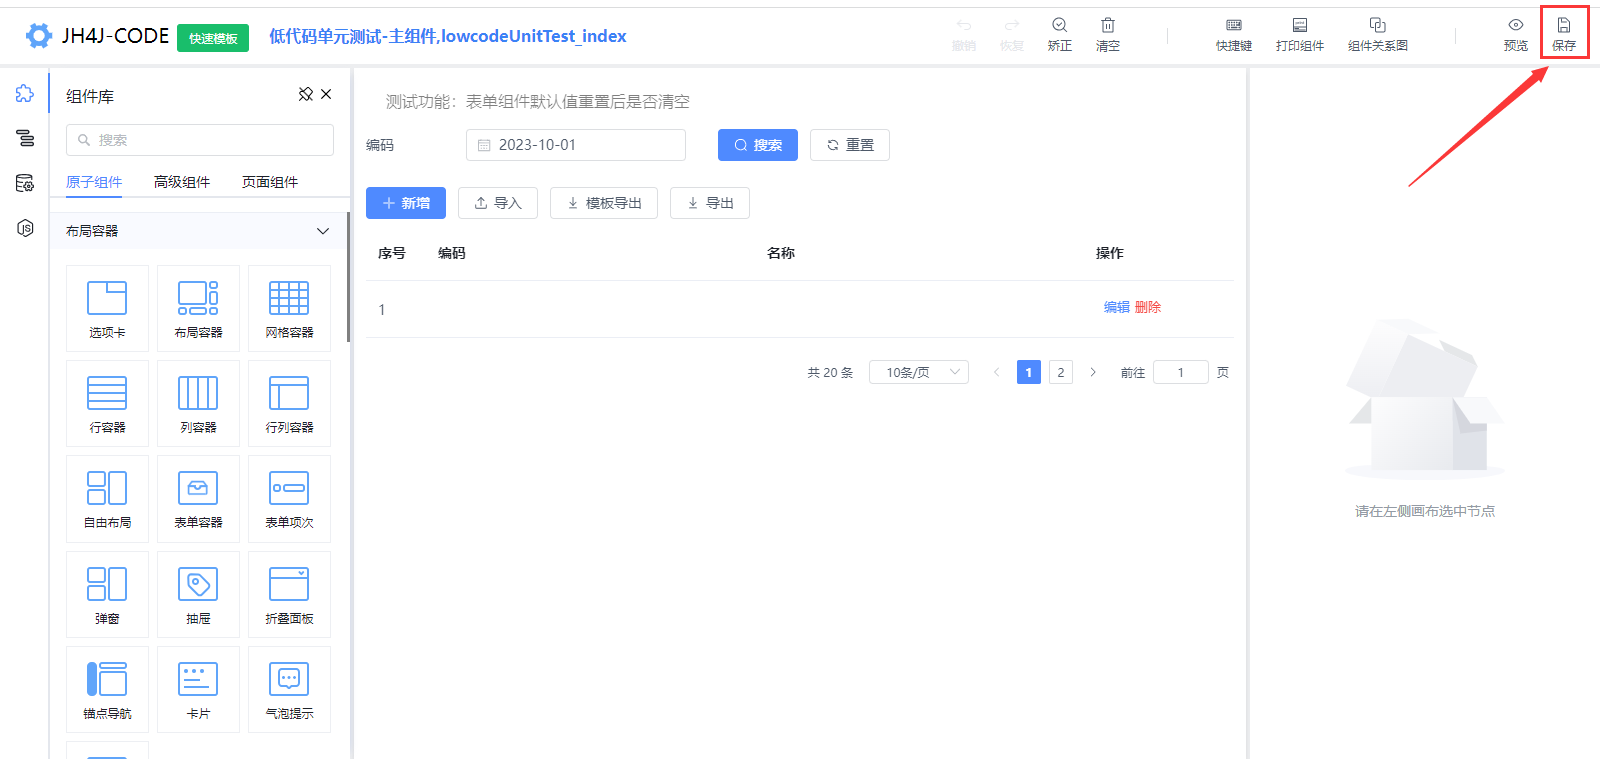Screen dimensions: 1600x759
Task: Go to pagination page 2
Action: pos(1061,372)
